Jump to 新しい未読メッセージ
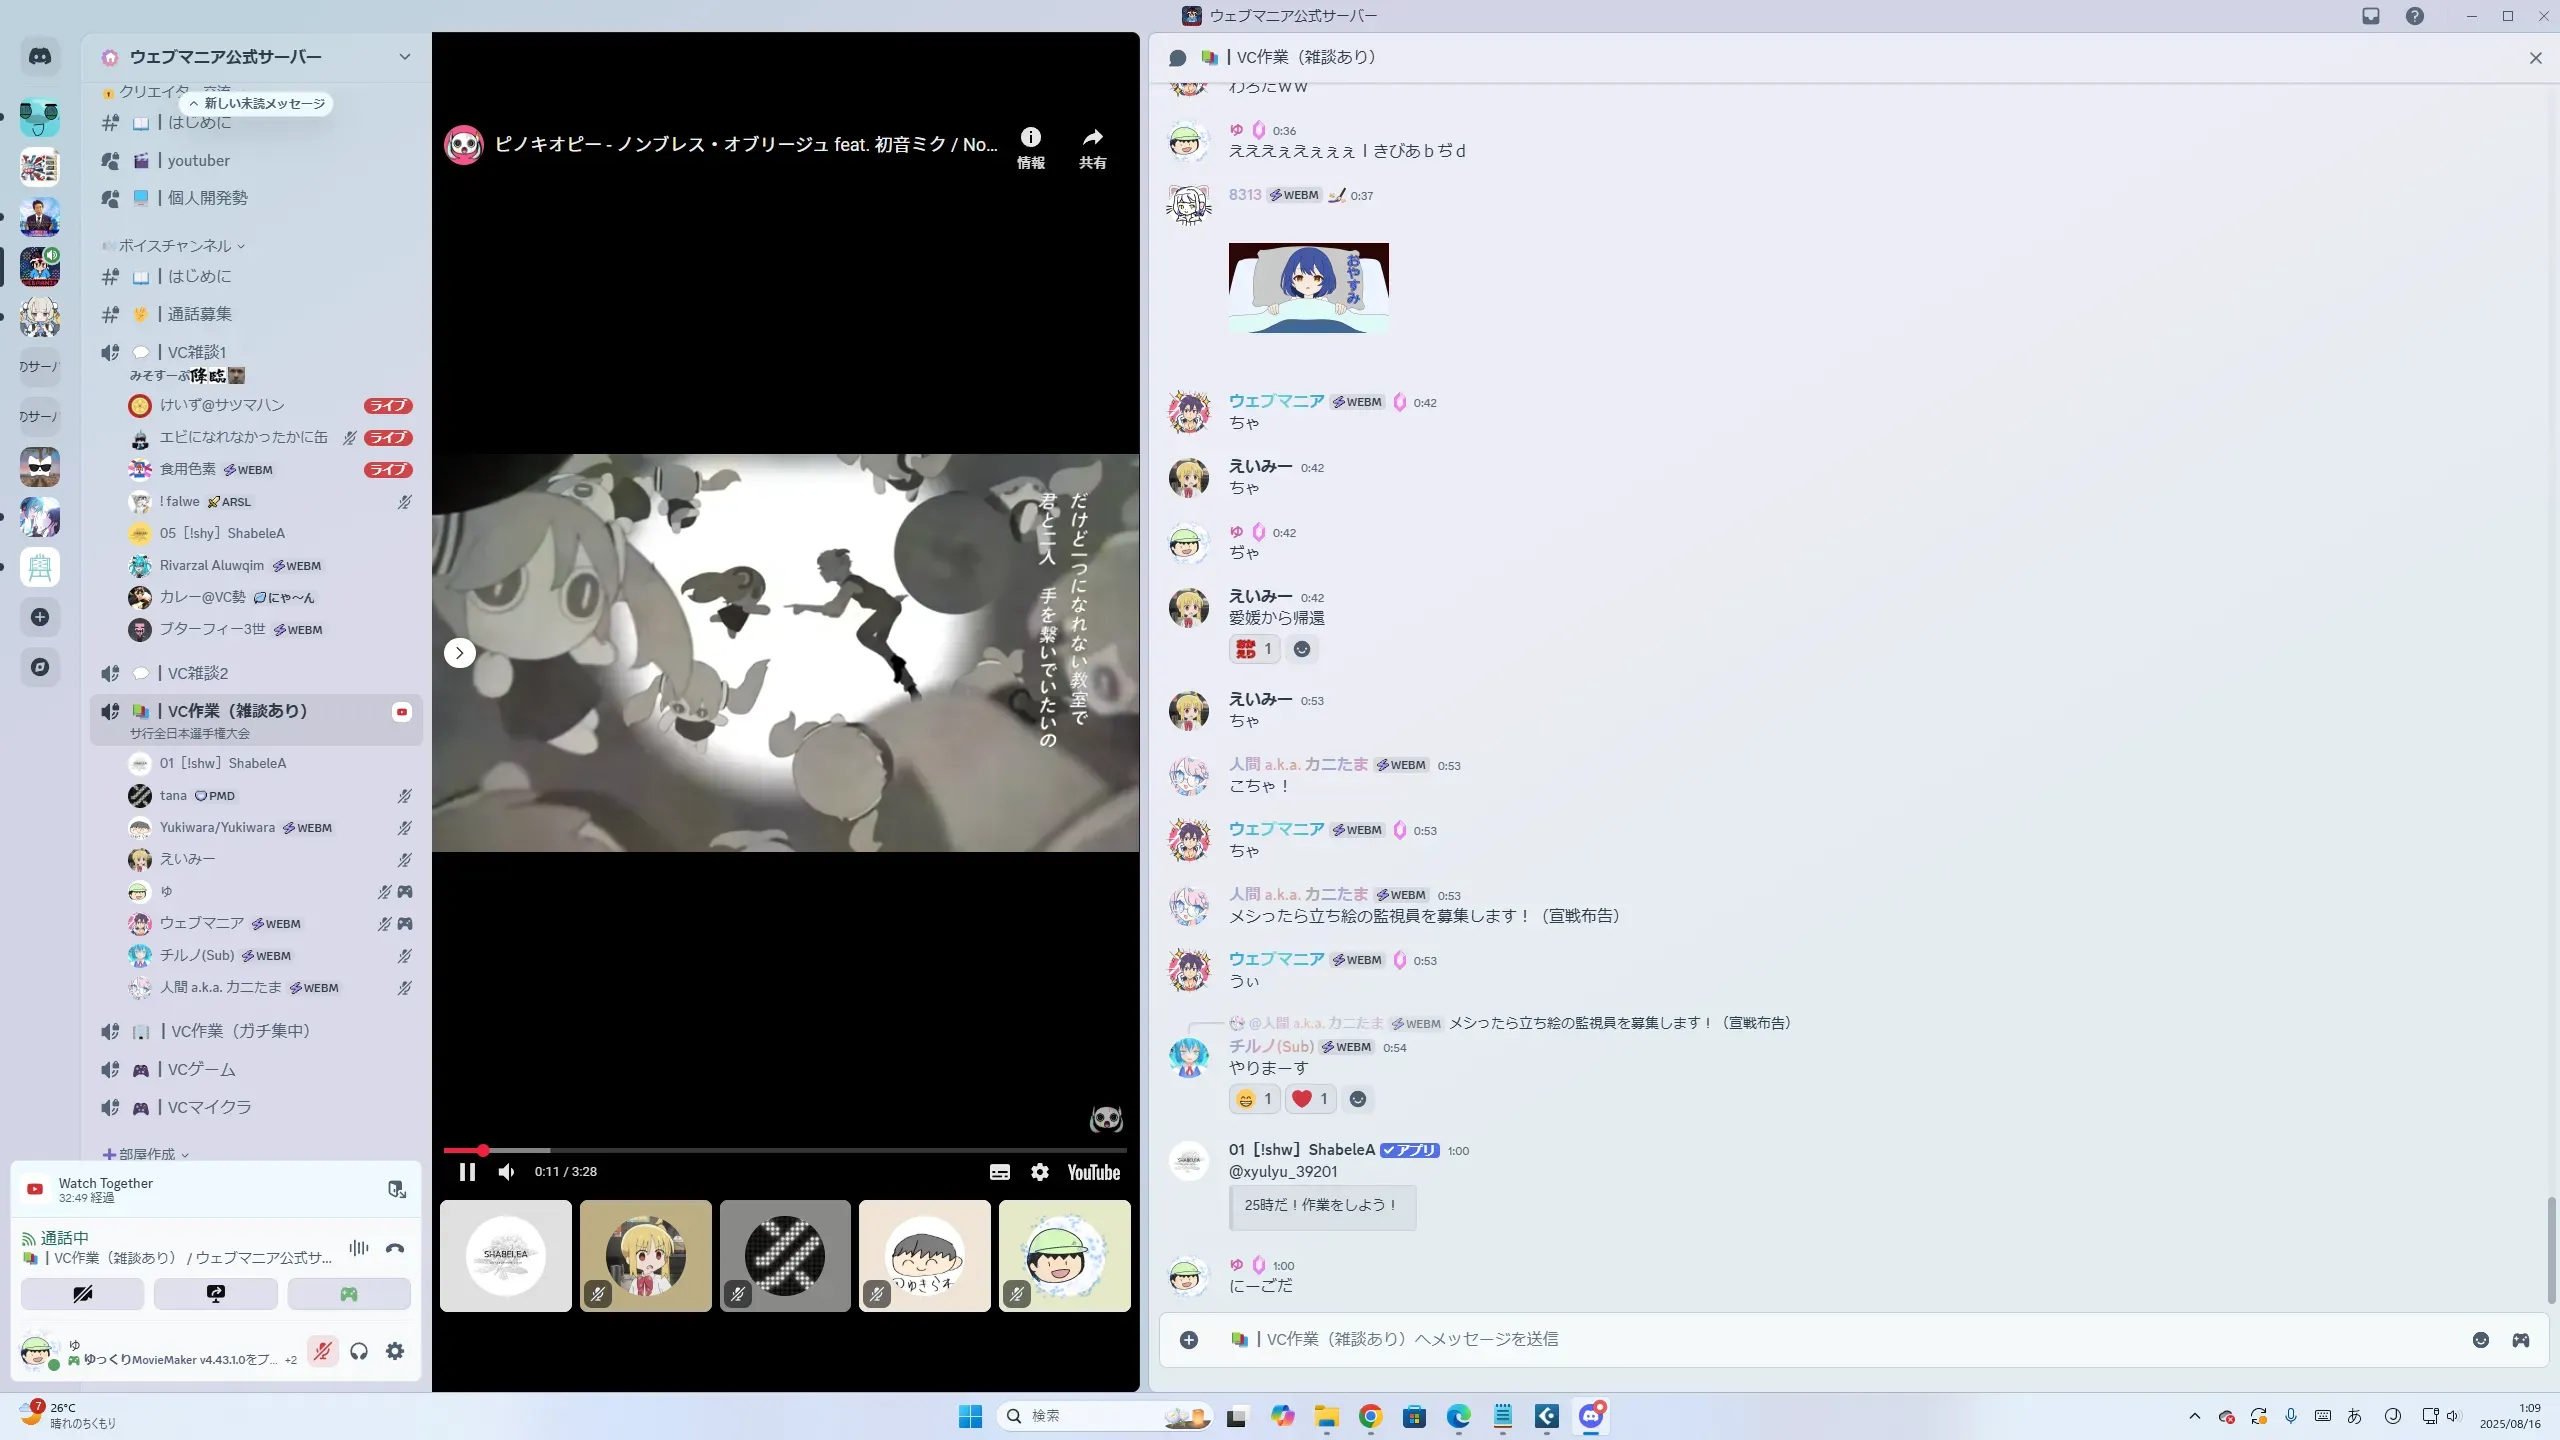The image size is (2560, 1440). 257,103
